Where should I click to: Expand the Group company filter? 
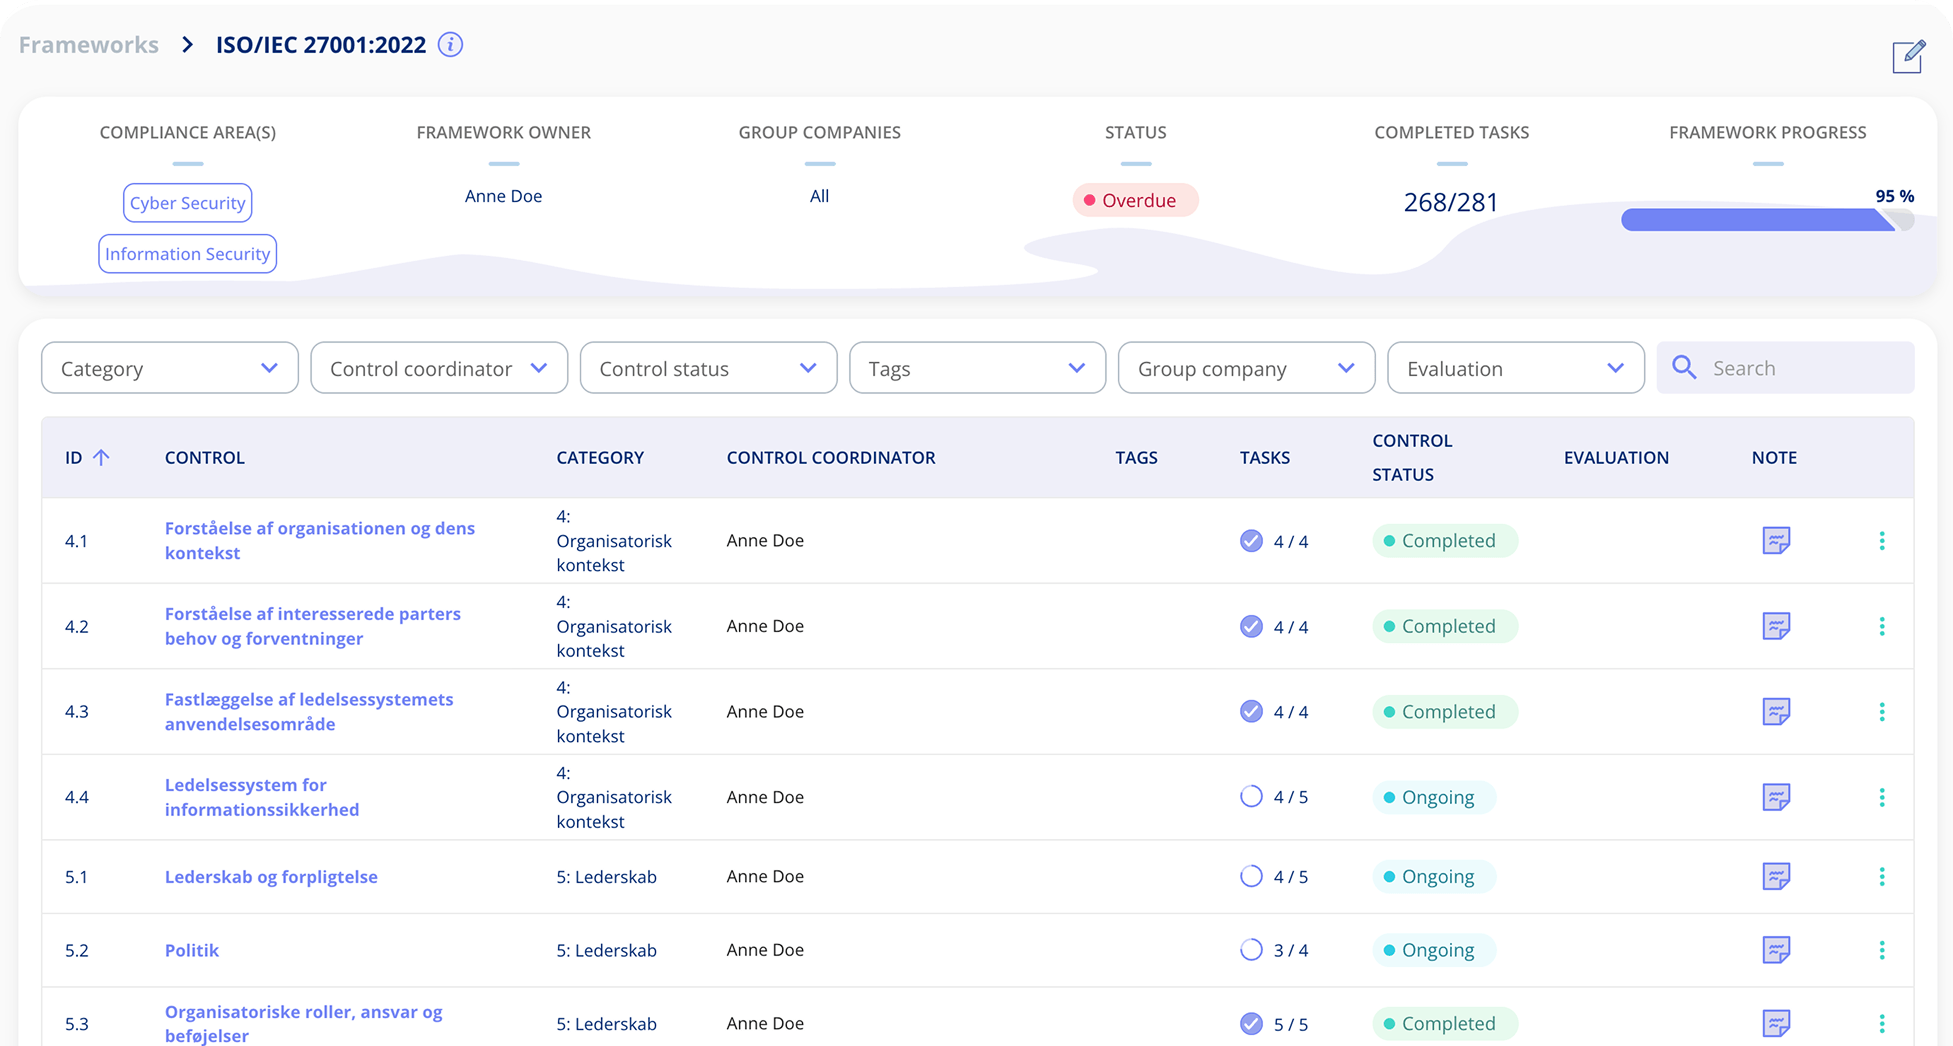pyautogui.click(x=1246, y=368)
